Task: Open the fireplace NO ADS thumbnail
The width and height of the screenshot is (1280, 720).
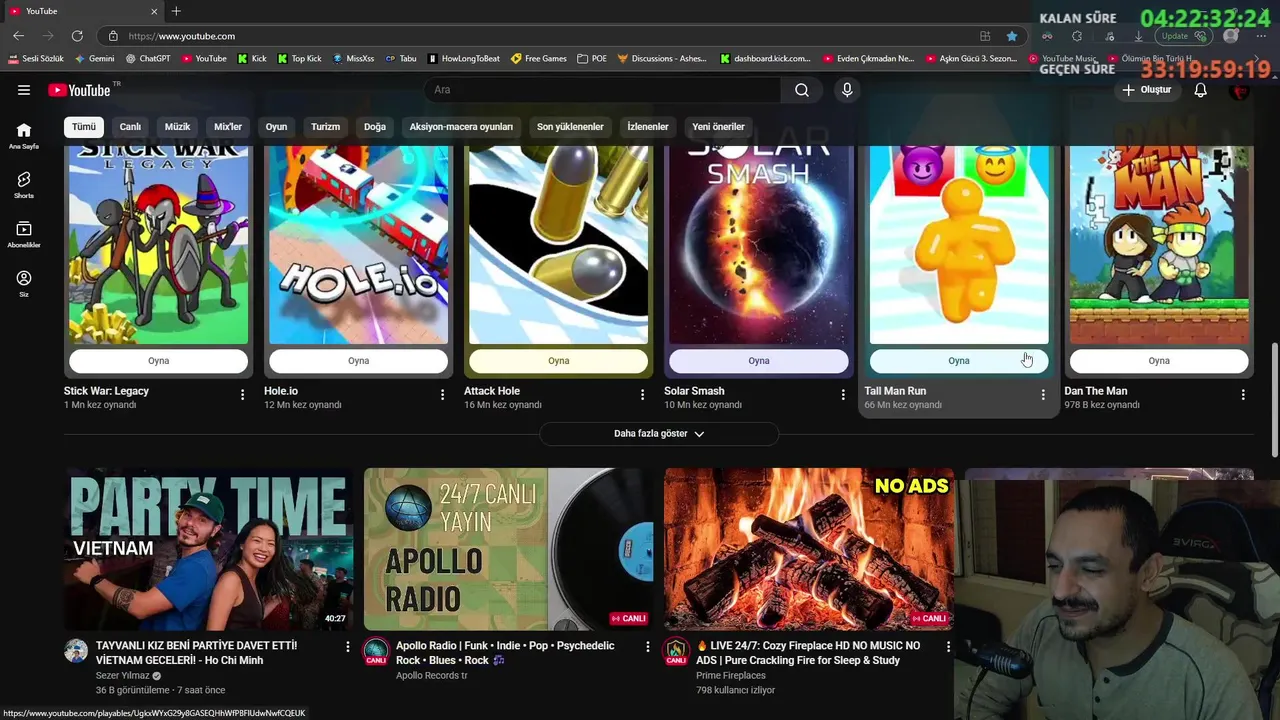Action: pos(809,549)
